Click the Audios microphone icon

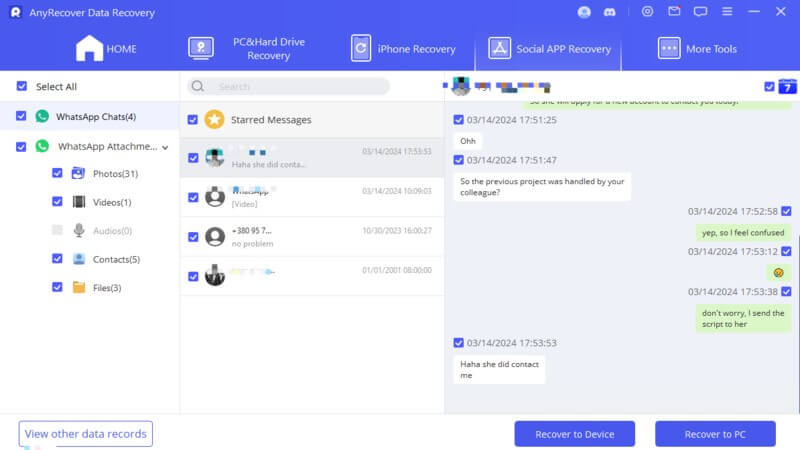coord(79,230)
